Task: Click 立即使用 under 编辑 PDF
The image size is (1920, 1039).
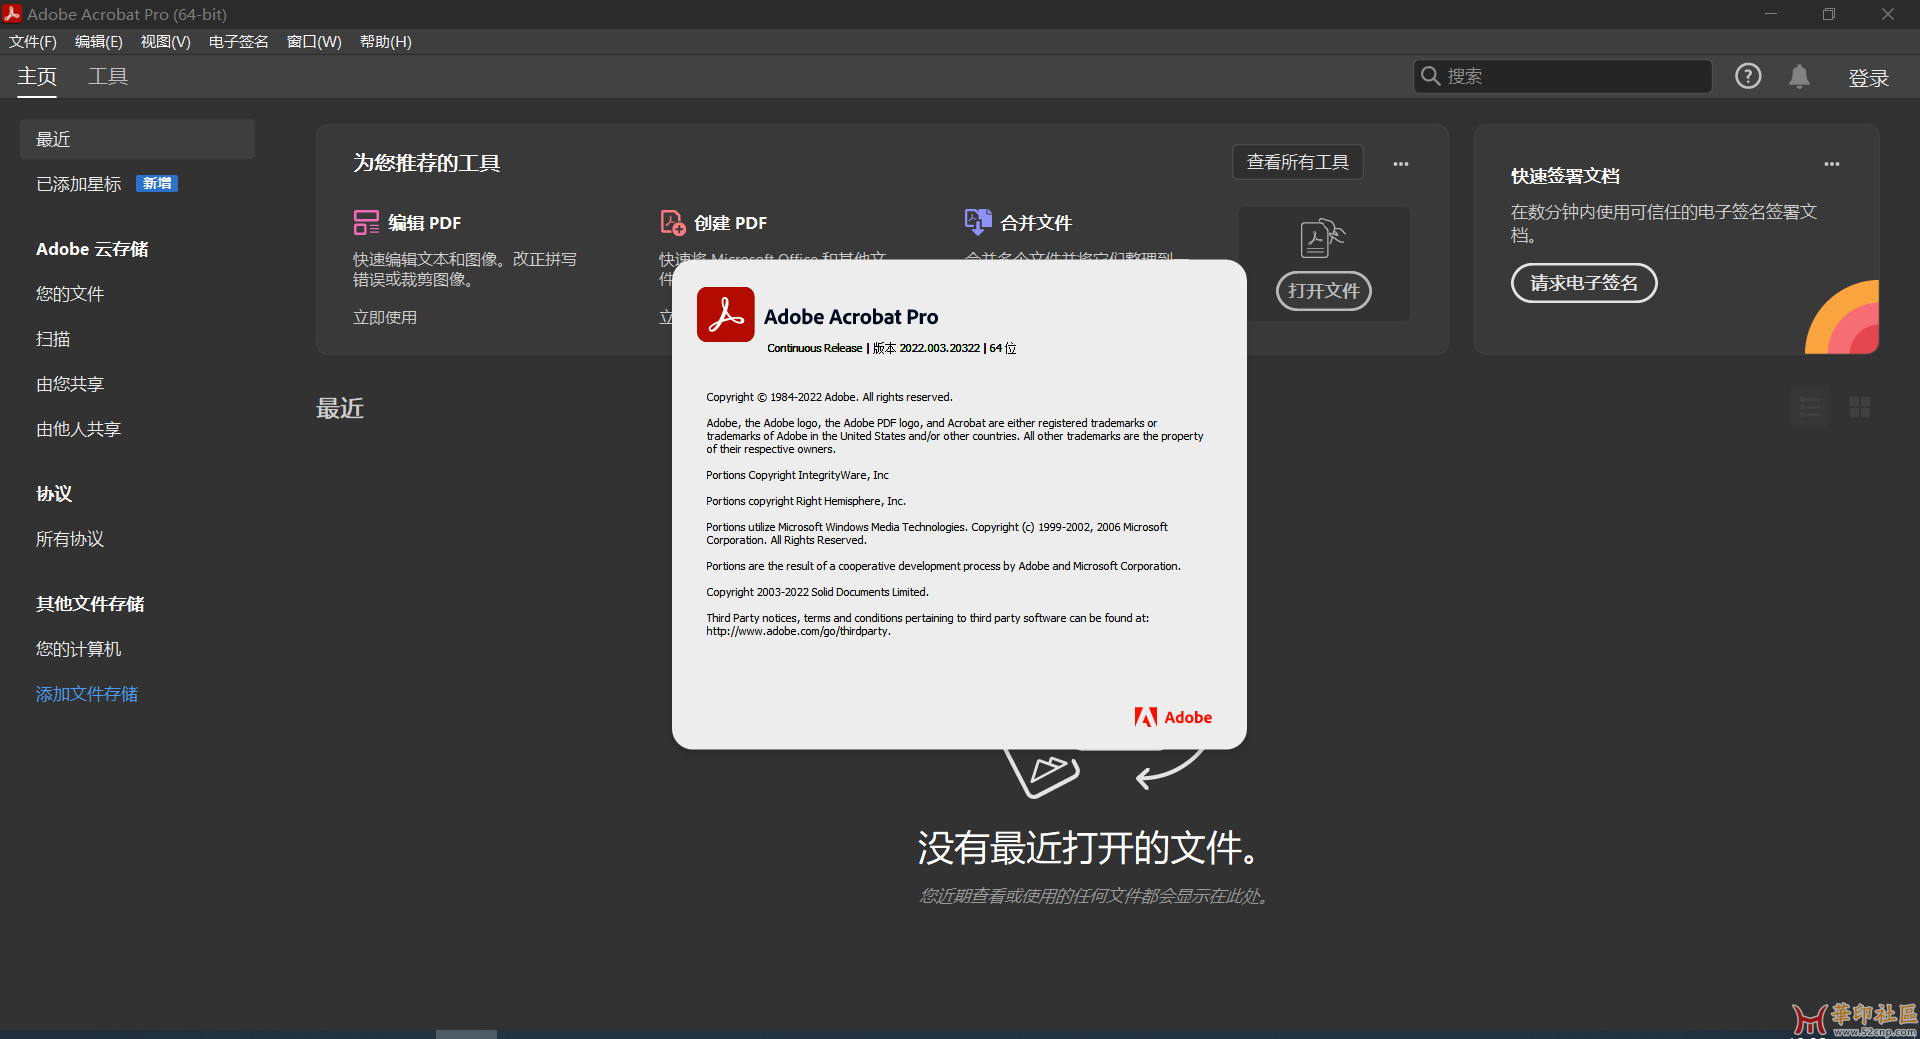Action: click(x=384, y=317)
